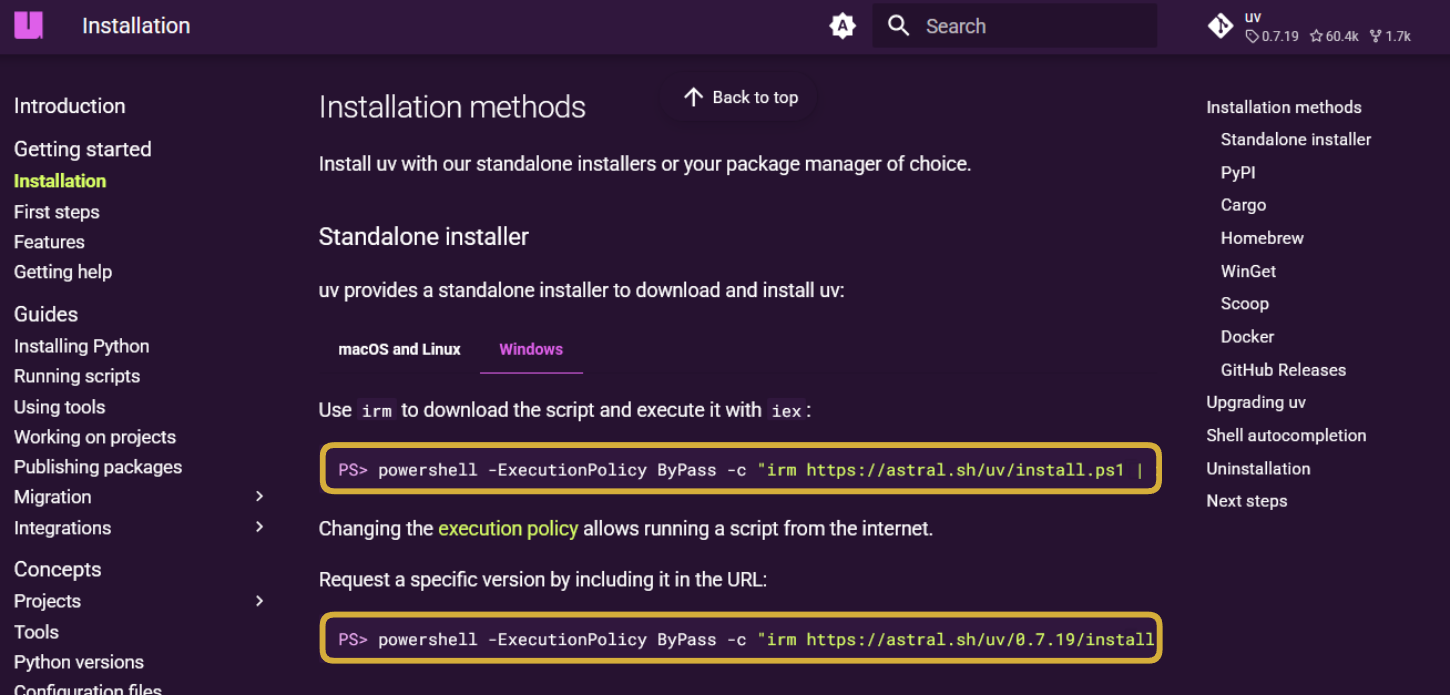This screenshot has height=695, width=1450.
Task: Select the Windows installer tab
Action: click(531, 349)
